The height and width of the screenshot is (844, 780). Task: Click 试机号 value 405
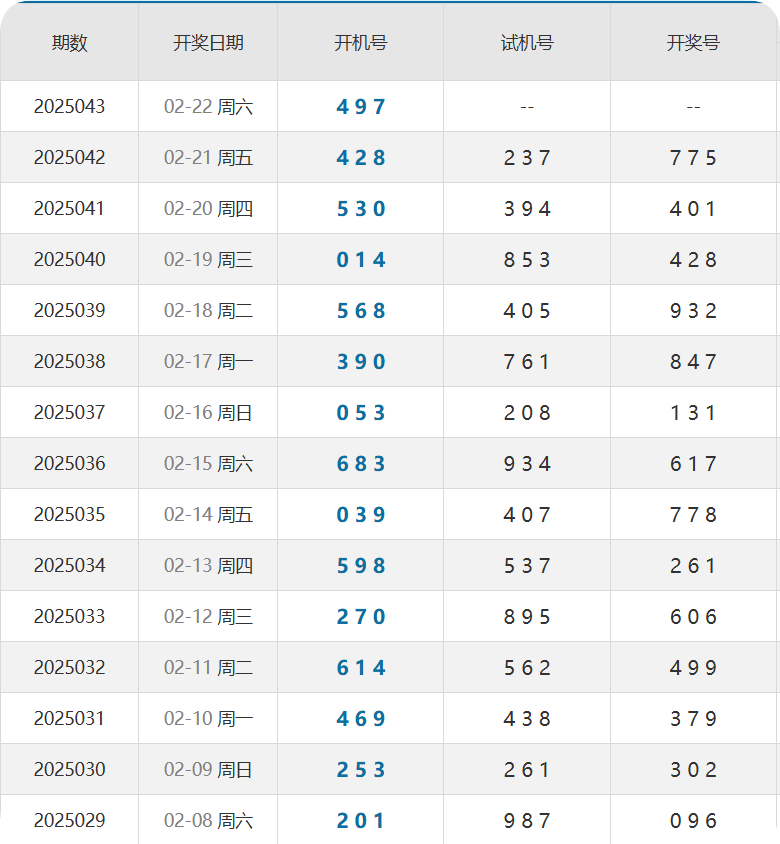pyautogui.click(x=527, y=311)
